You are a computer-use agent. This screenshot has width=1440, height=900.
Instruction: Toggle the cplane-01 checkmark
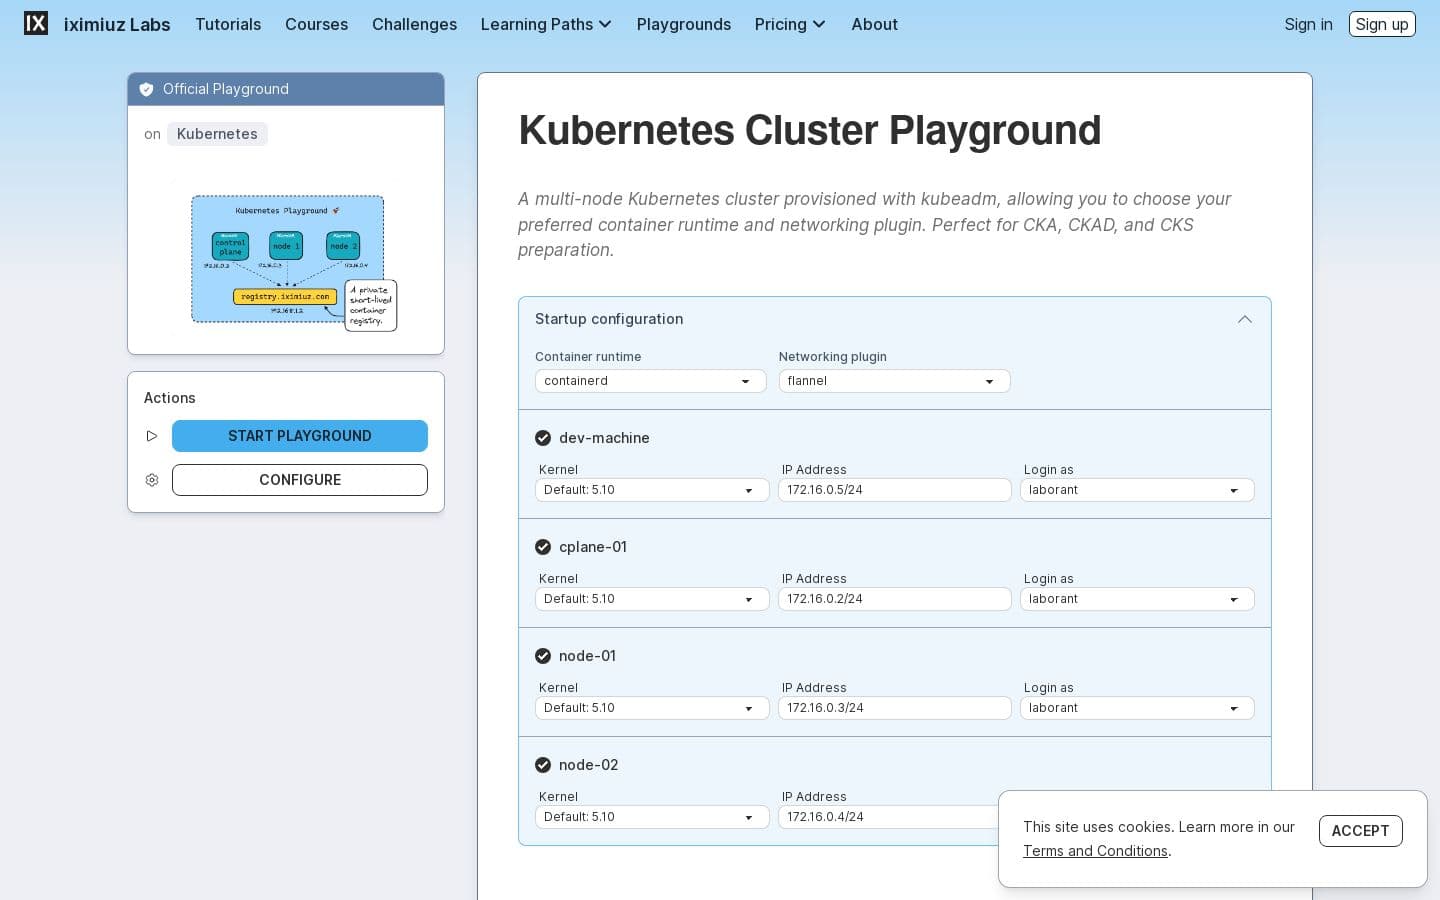543,547
